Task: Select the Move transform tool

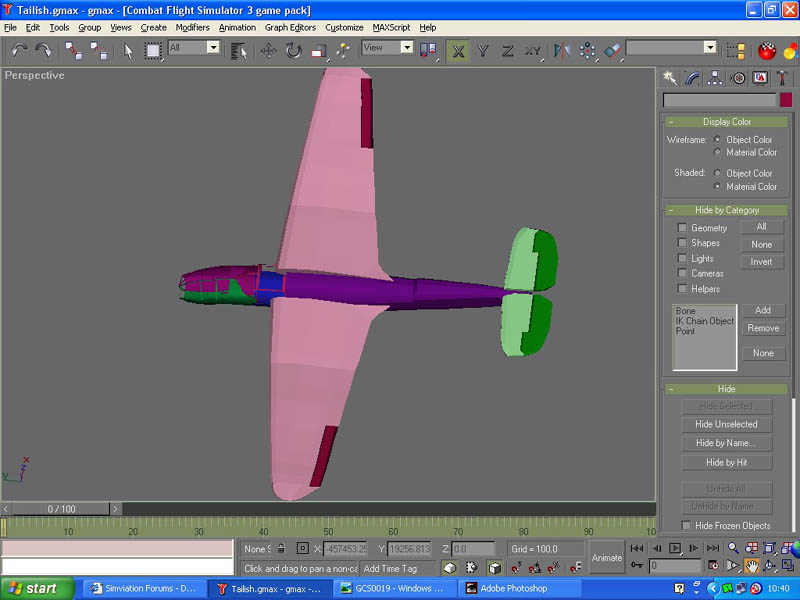Action: coord(269,50)
